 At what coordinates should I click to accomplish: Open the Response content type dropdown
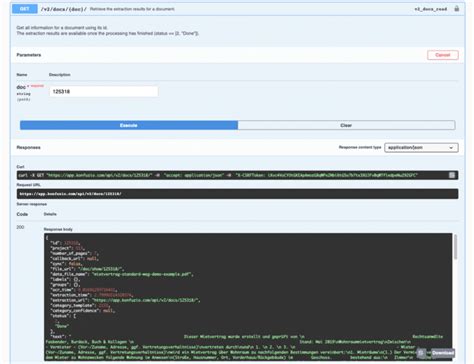pyautogui.click(x=421, y=147)
